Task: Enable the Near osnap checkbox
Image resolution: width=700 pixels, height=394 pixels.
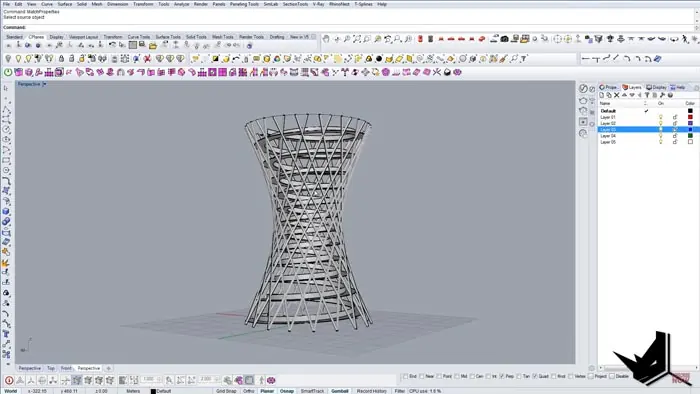Action: (422, 376)
